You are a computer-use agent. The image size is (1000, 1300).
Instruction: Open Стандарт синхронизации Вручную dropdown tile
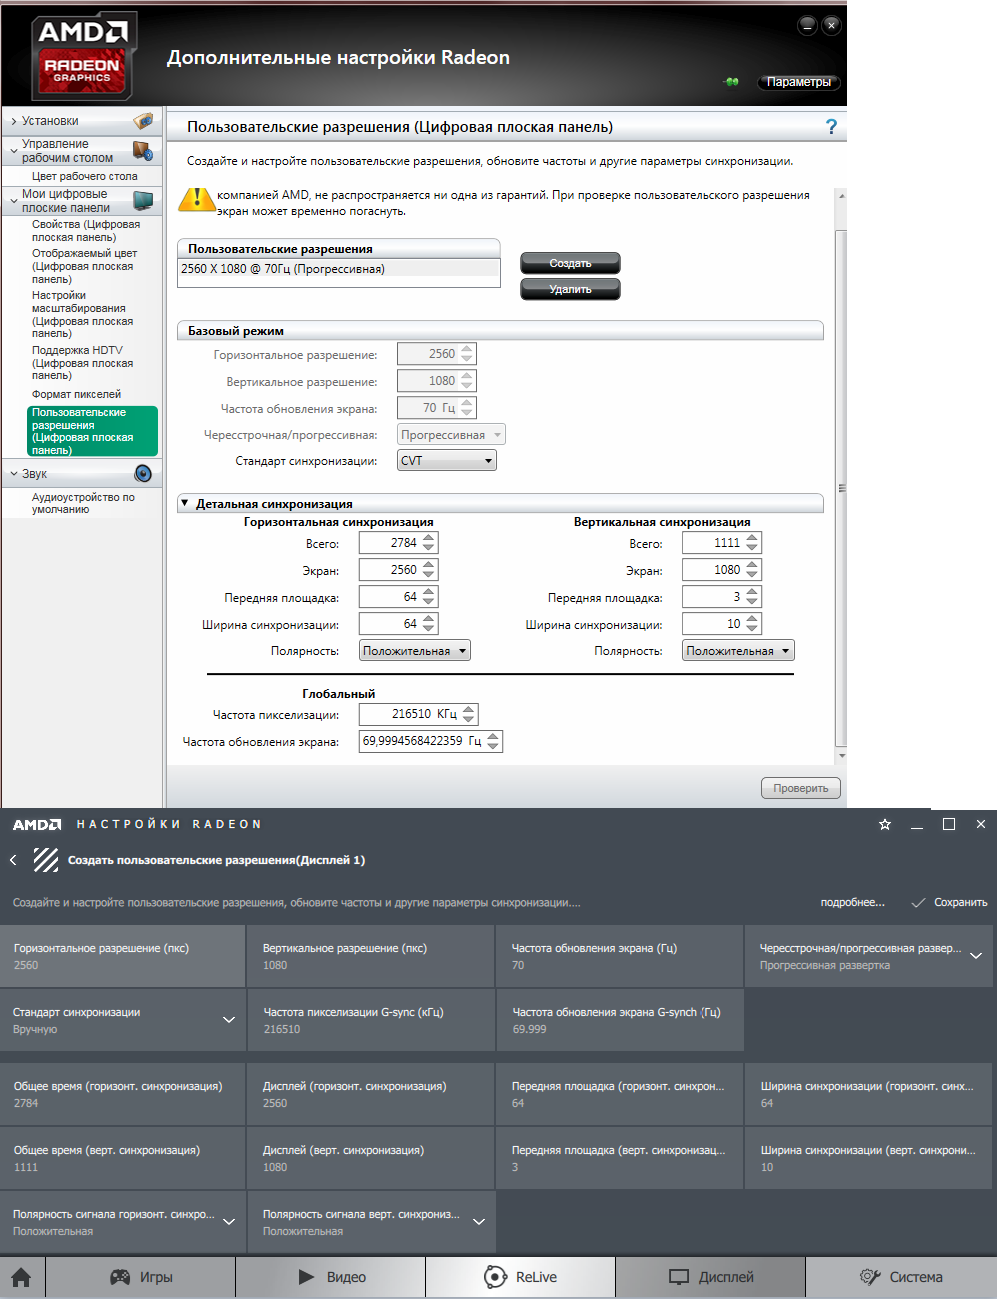pos(122,1020)
